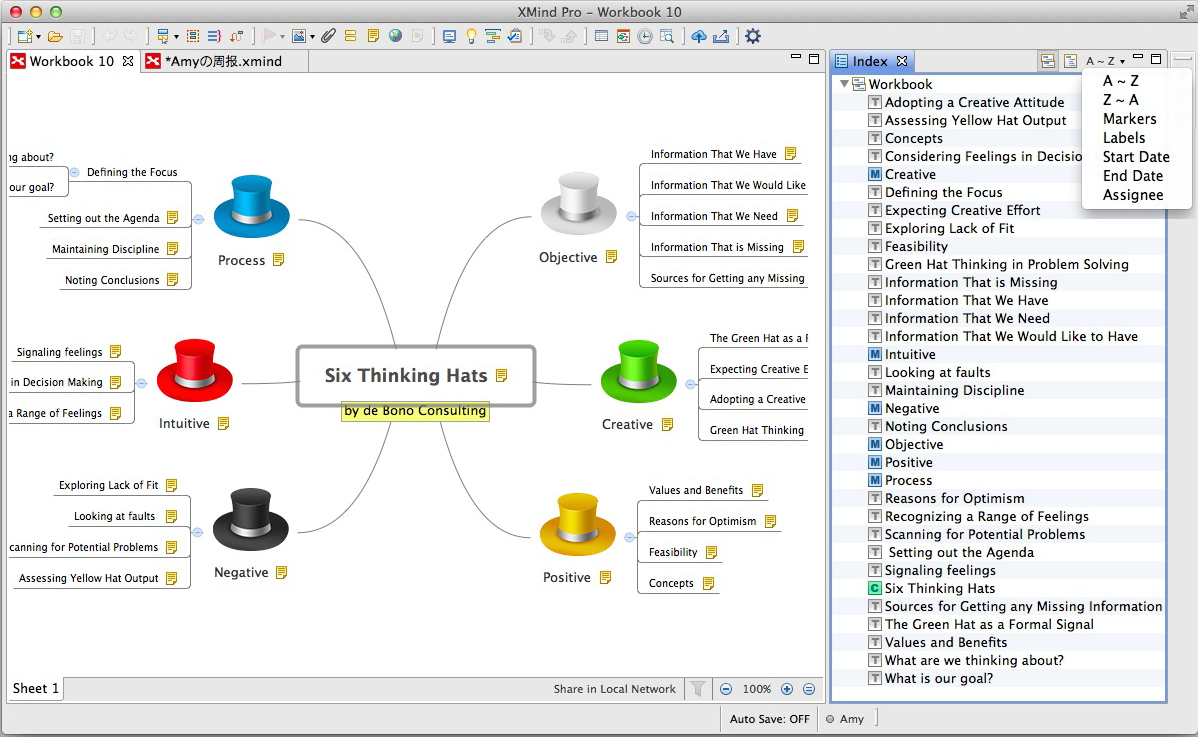Insert a new topic via toolbar icon
Image resolution: width=1198 pixels, height=737 pixels.
[x=162, y=36]
